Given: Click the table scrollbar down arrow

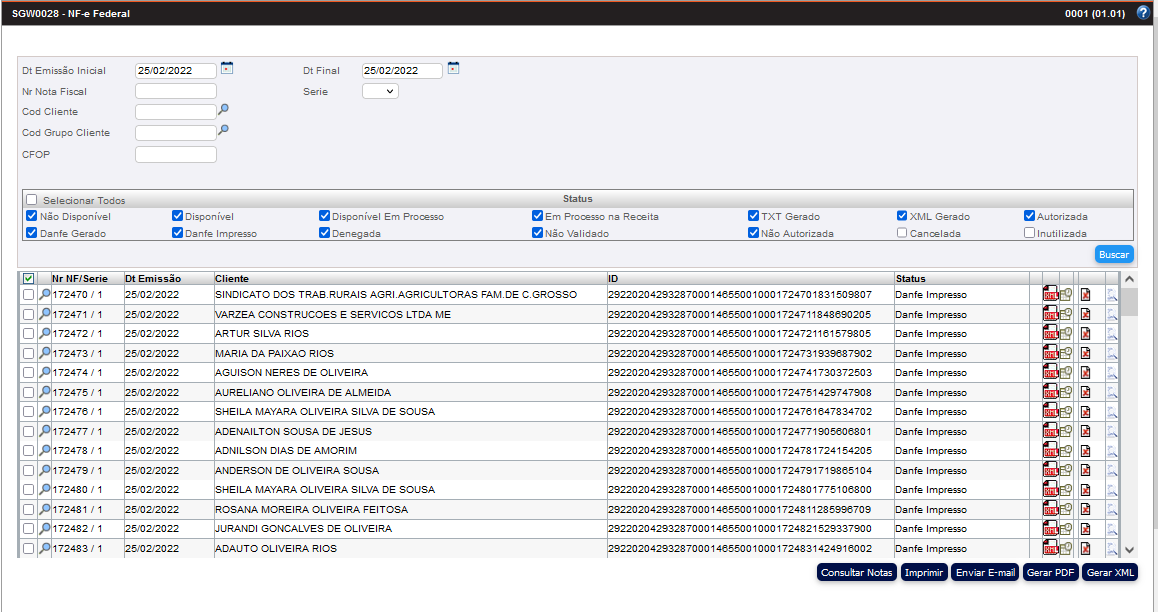Looking at the screenshot, I should point(1129,550).
